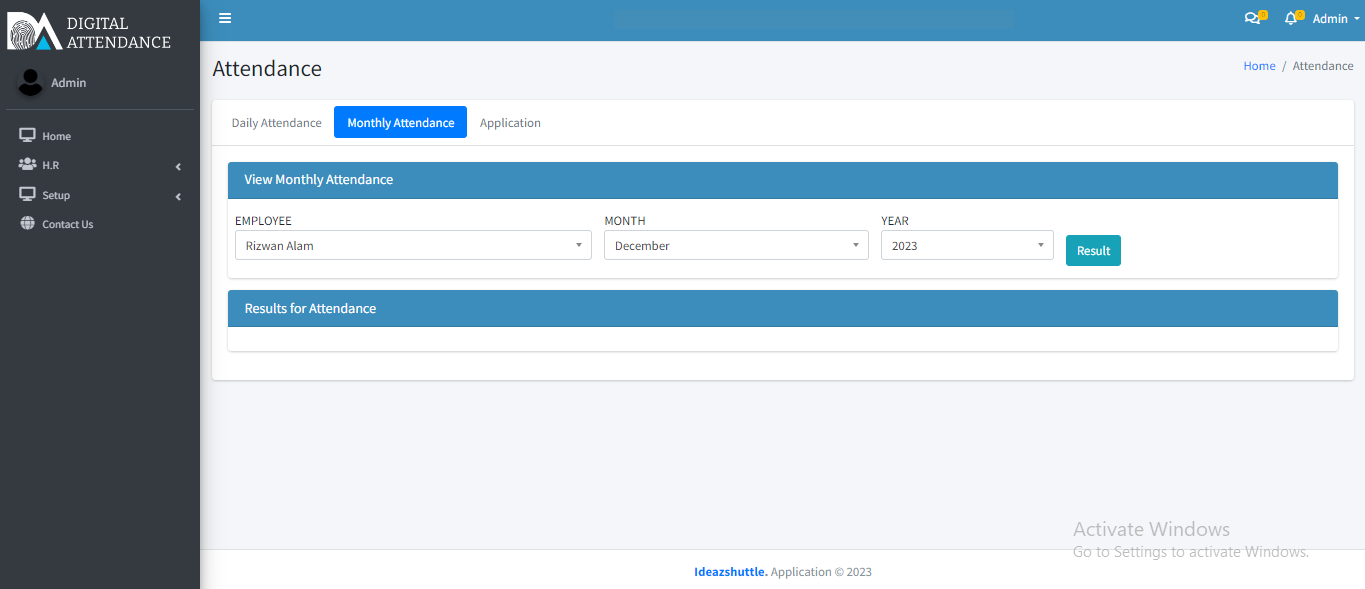Viewport: 1365px width, 589px height.
Task: Open the Year dropdown showing 2023
Action: [966, 245]
